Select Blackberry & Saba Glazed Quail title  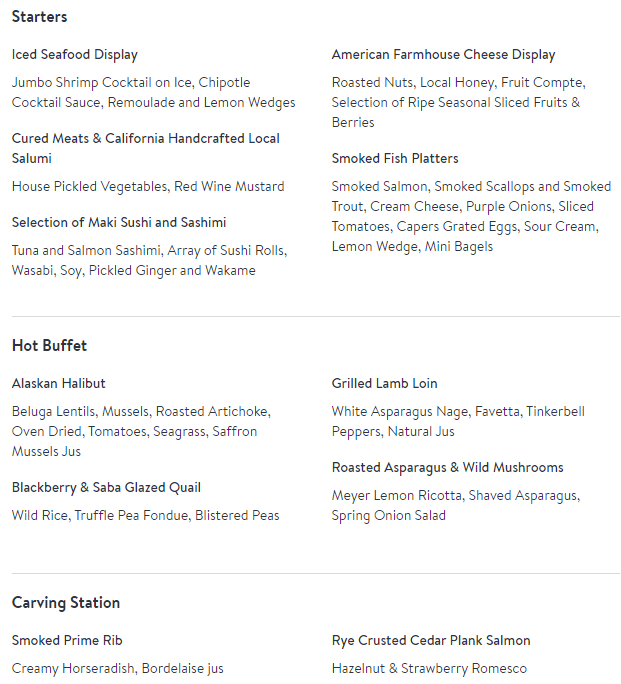[x=106, y=488]
